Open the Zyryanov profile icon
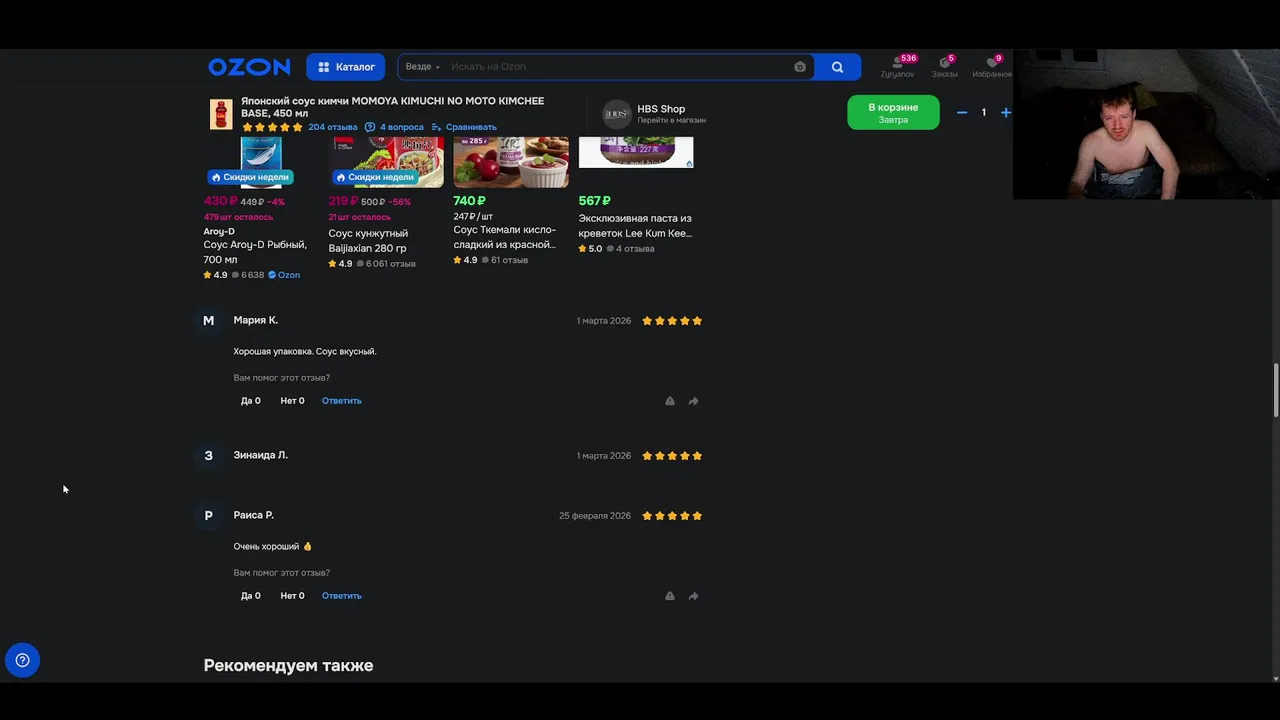The image size is (1280, 720). (897, 67)
